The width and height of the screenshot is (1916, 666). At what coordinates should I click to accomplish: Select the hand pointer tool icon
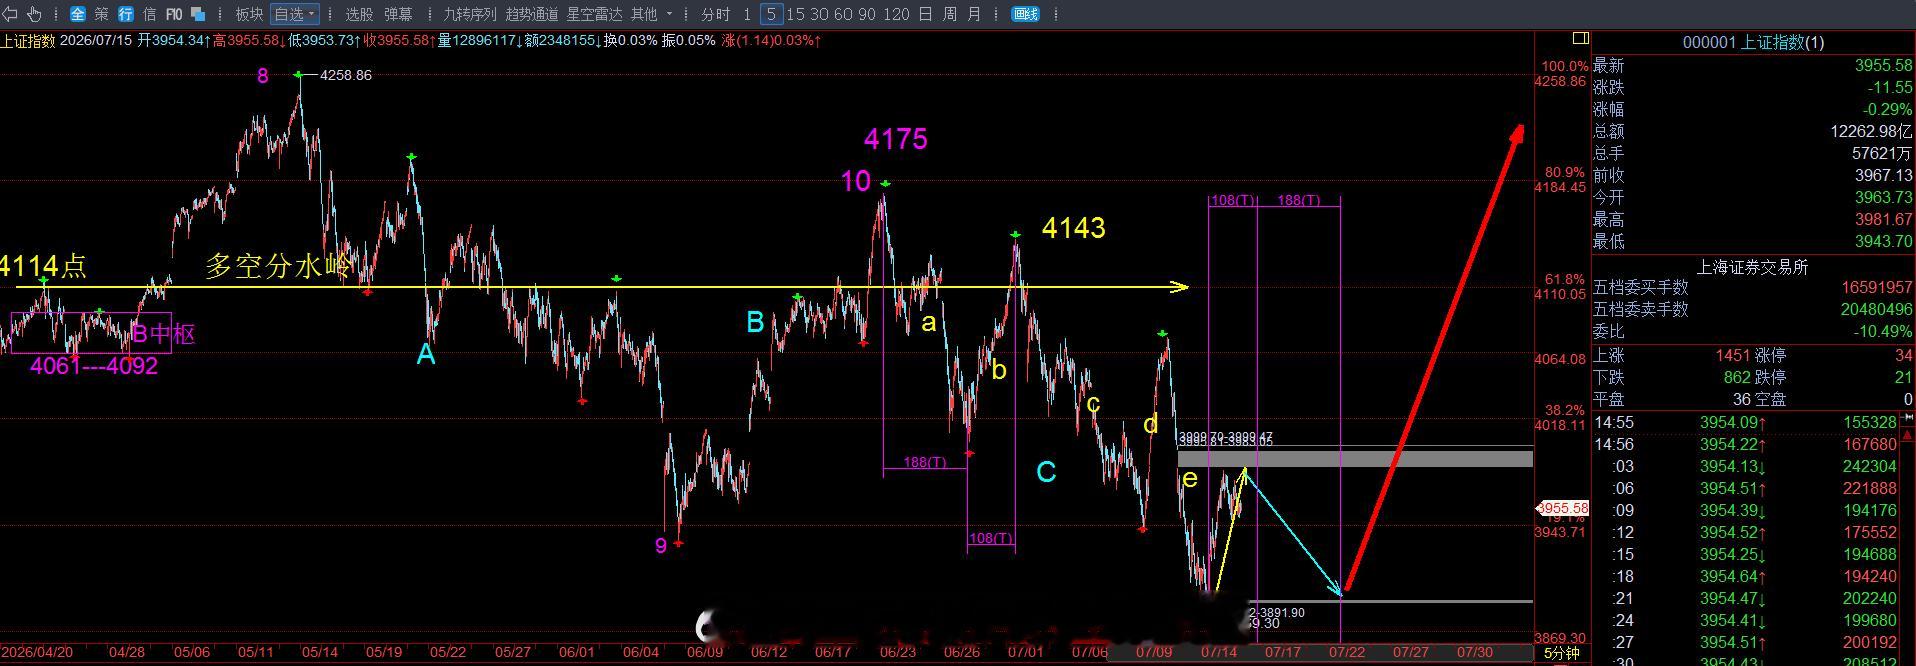pos(35,14)
